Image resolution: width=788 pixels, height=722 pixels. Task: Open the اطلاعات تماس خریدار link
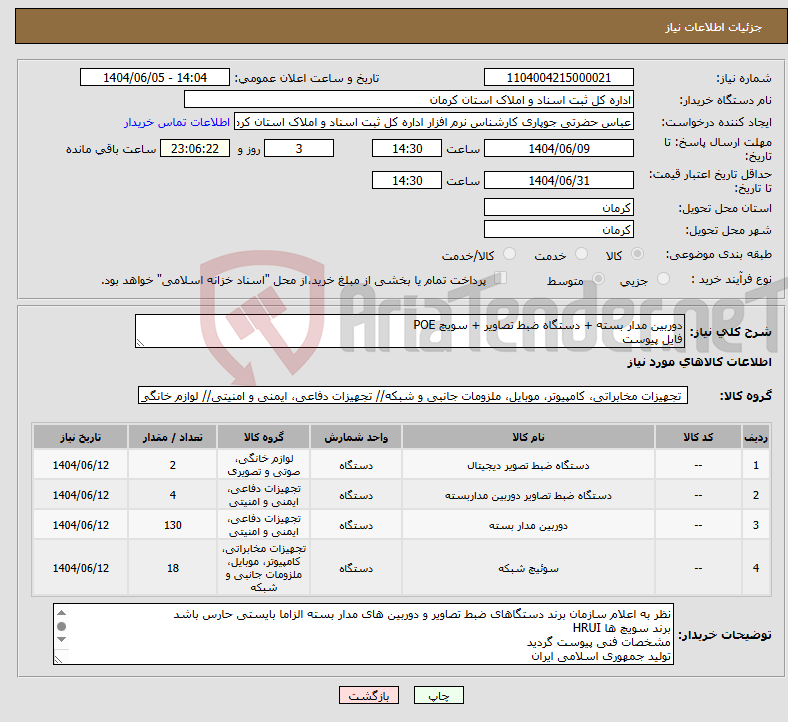(x=177, y=122)
